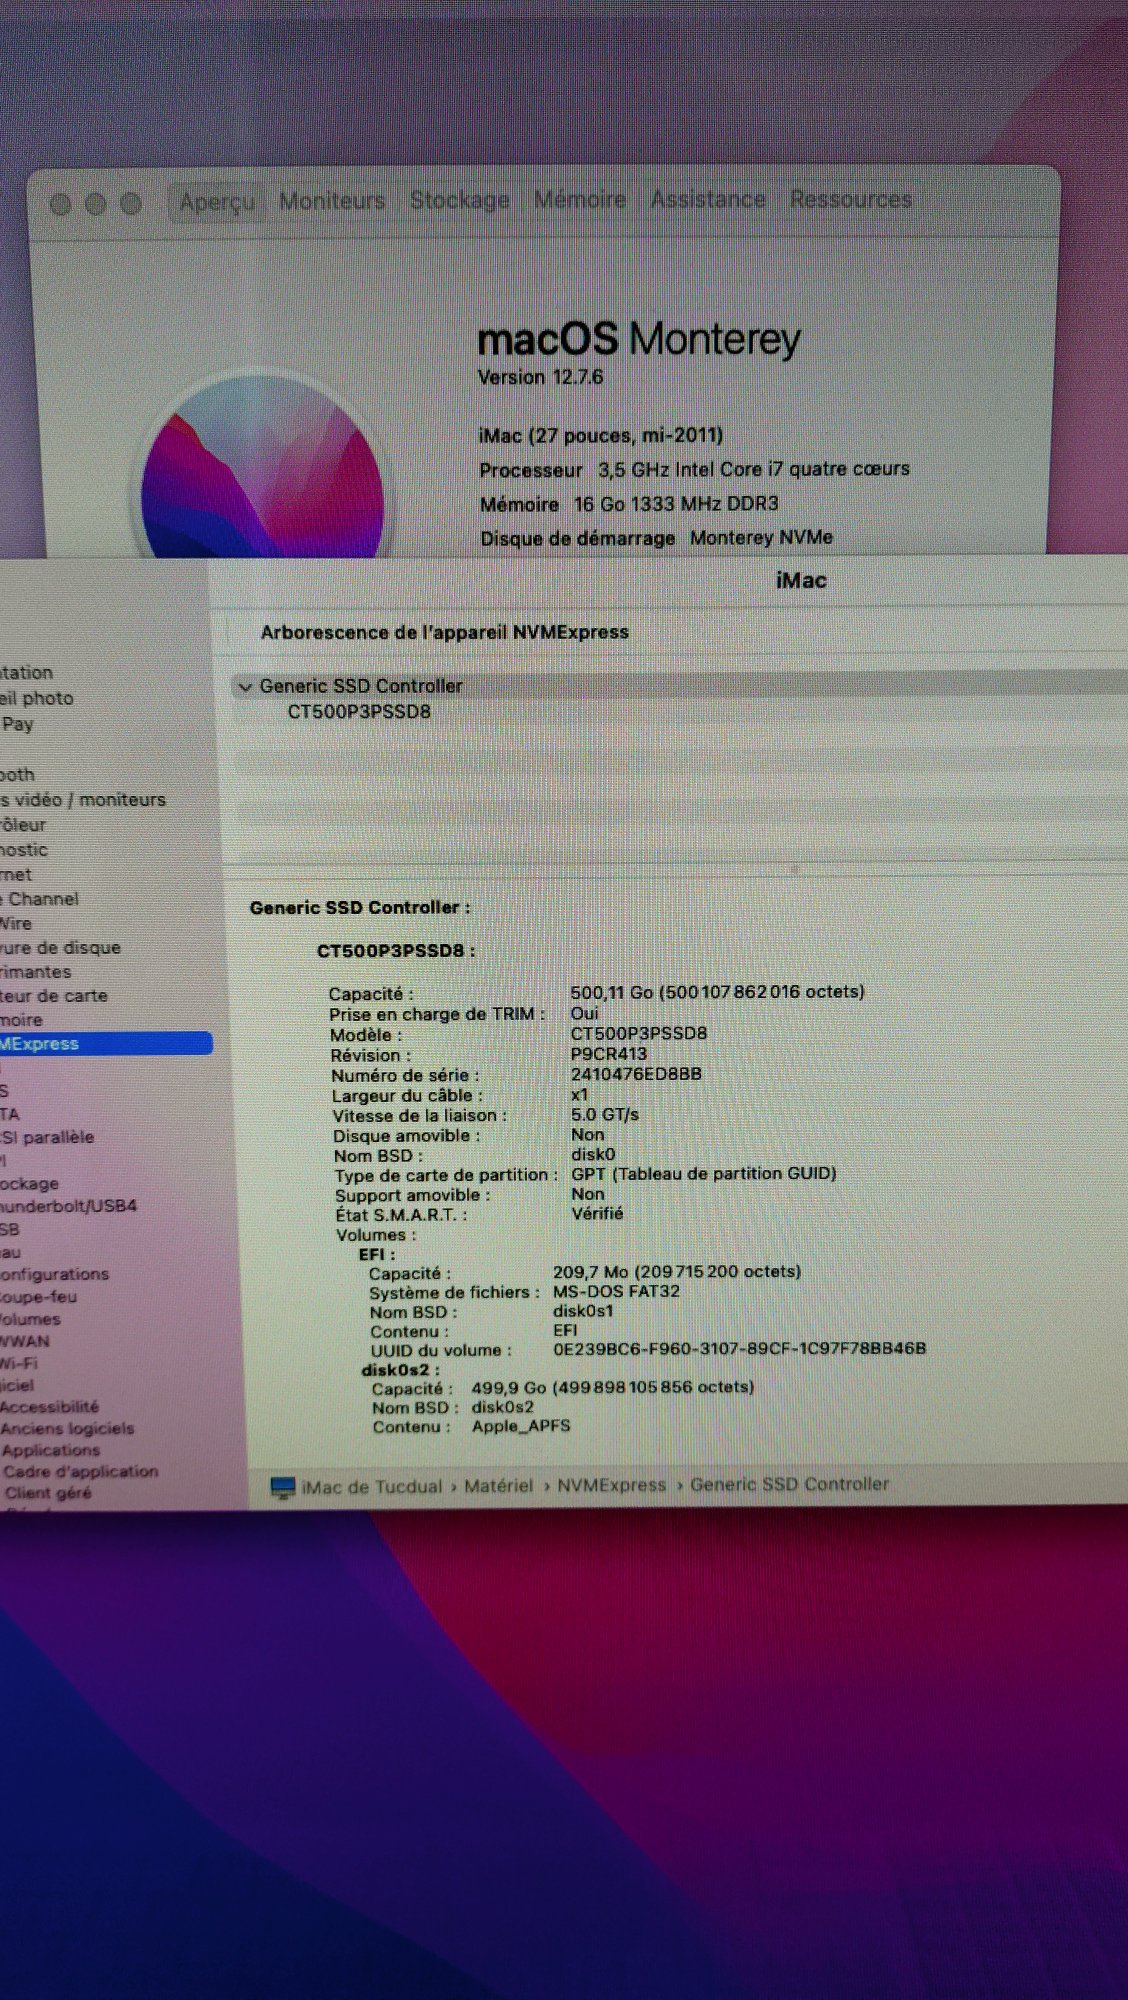Viewport: 1128px width, 2000px height.
Task: Click the serial number 2410476ED8BB
Action: [636, 1074]
